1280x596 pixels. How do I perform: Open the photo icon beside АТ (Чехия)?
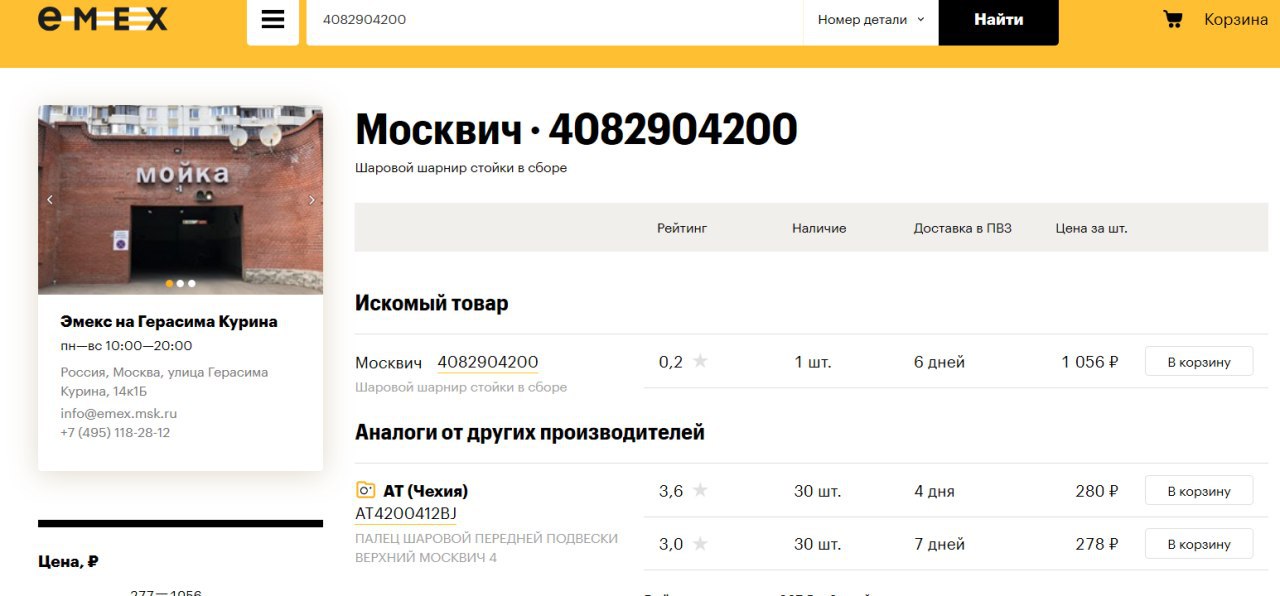coord(365,490)
